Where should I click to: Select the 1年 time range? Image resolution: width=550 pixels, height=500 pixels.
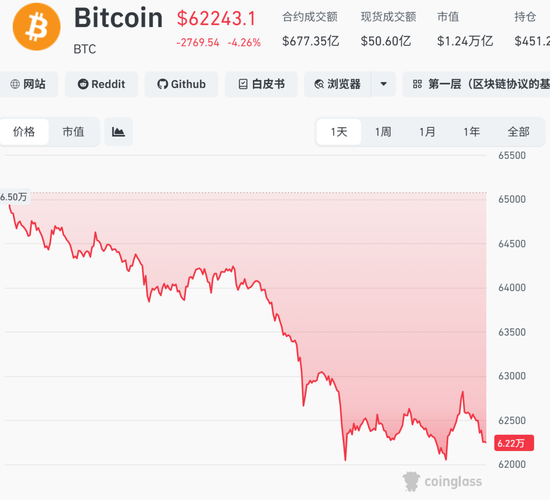coord(471,132)
